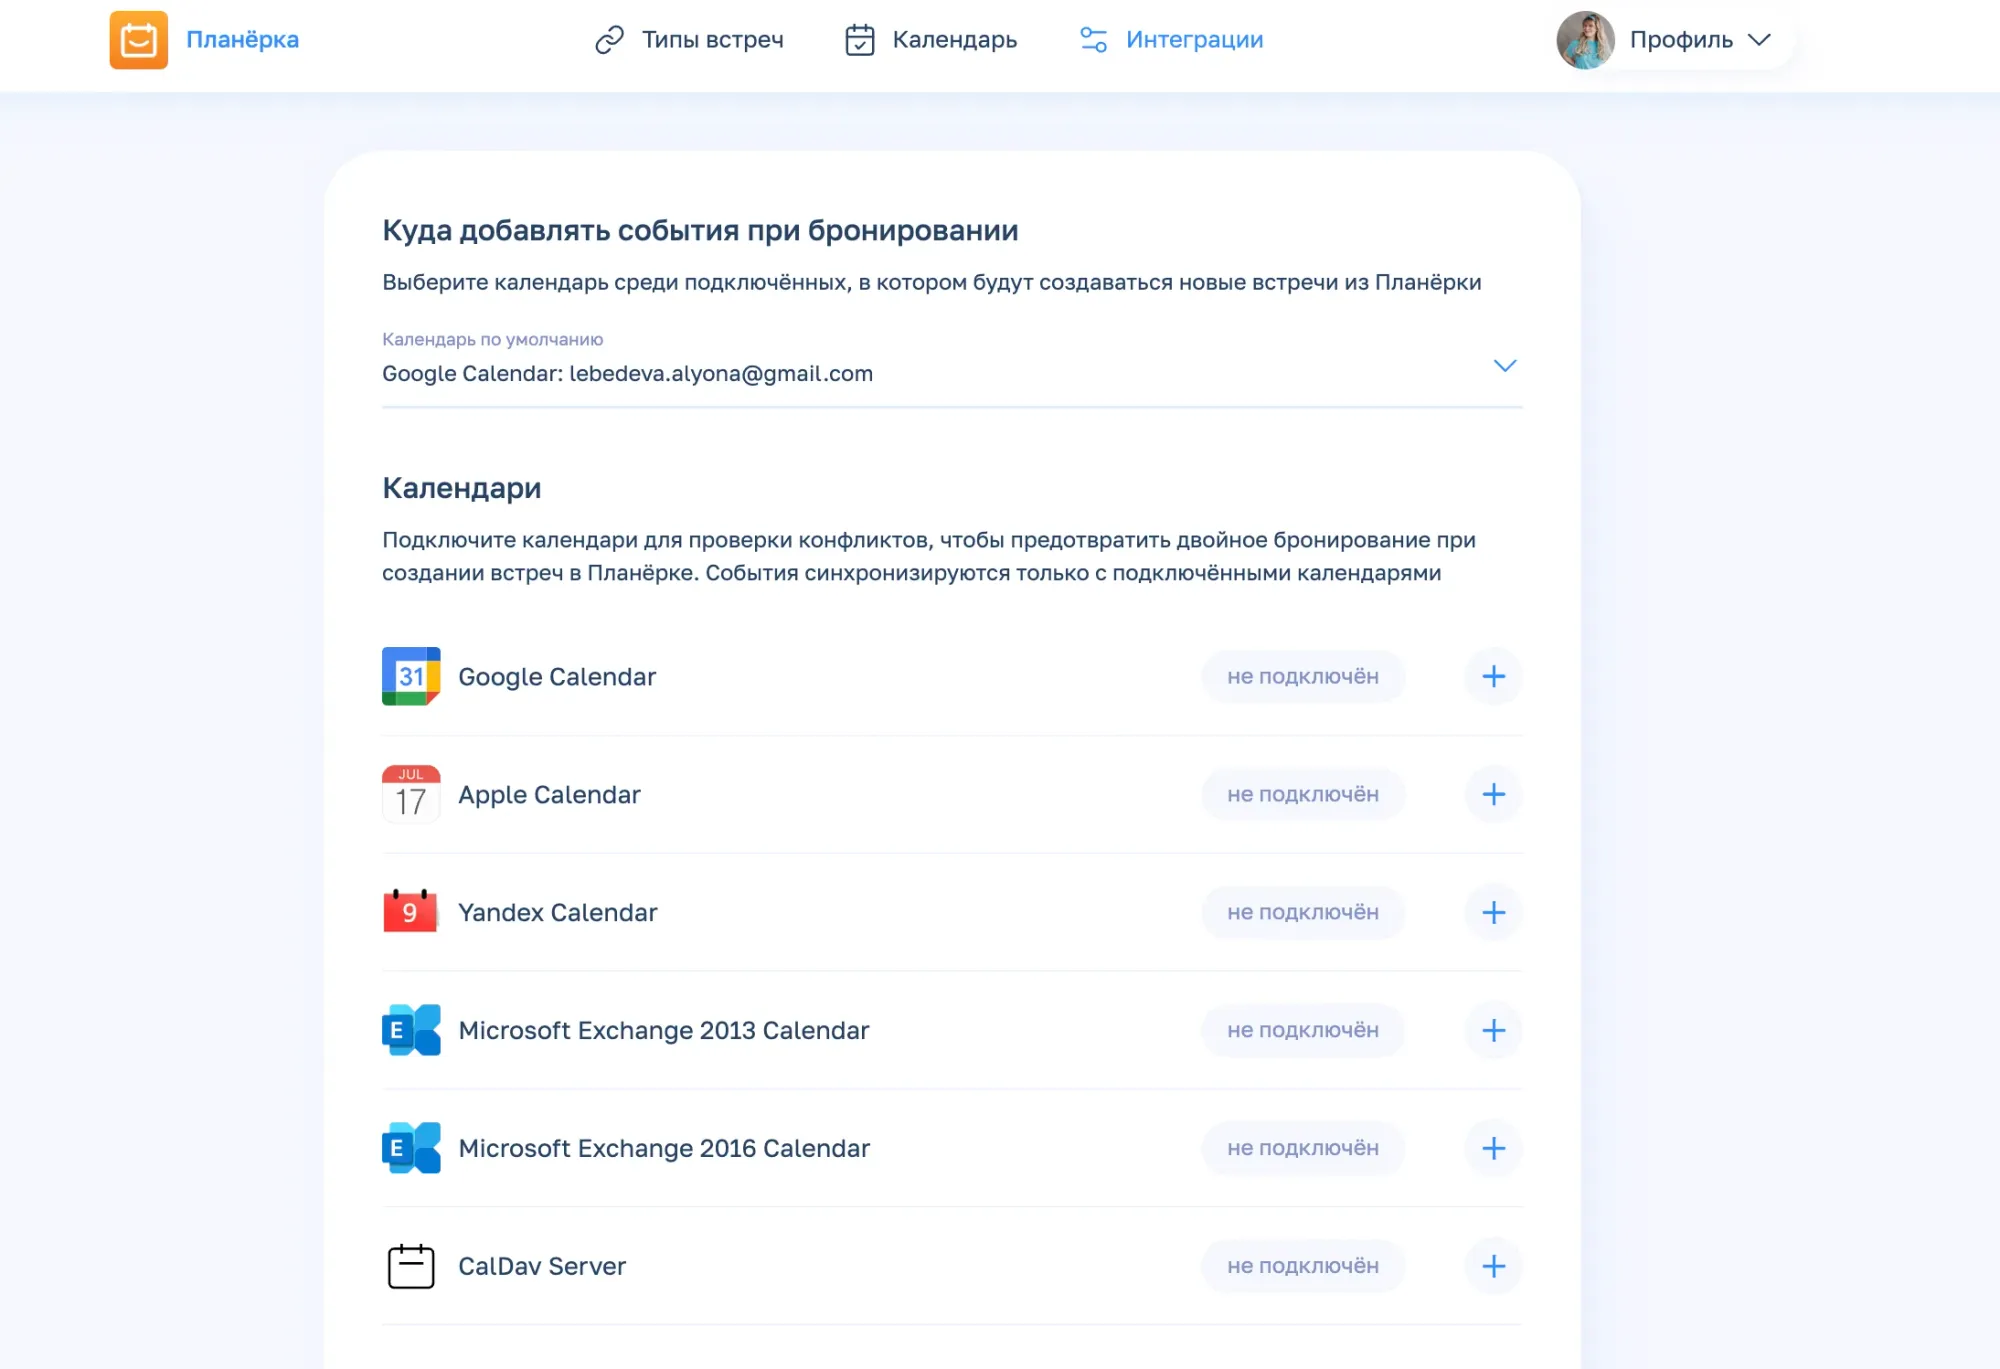Click the Yandex Calendar icon

[x=411, y=912]
